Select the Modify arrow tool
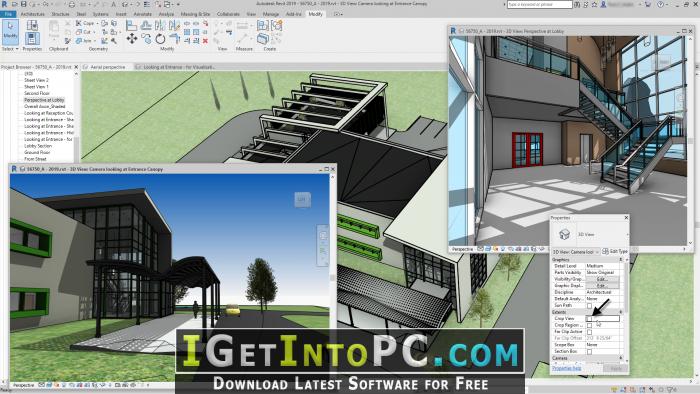This screenshot has height=394, width=700. pyautogui.click(x=10, y=31)
